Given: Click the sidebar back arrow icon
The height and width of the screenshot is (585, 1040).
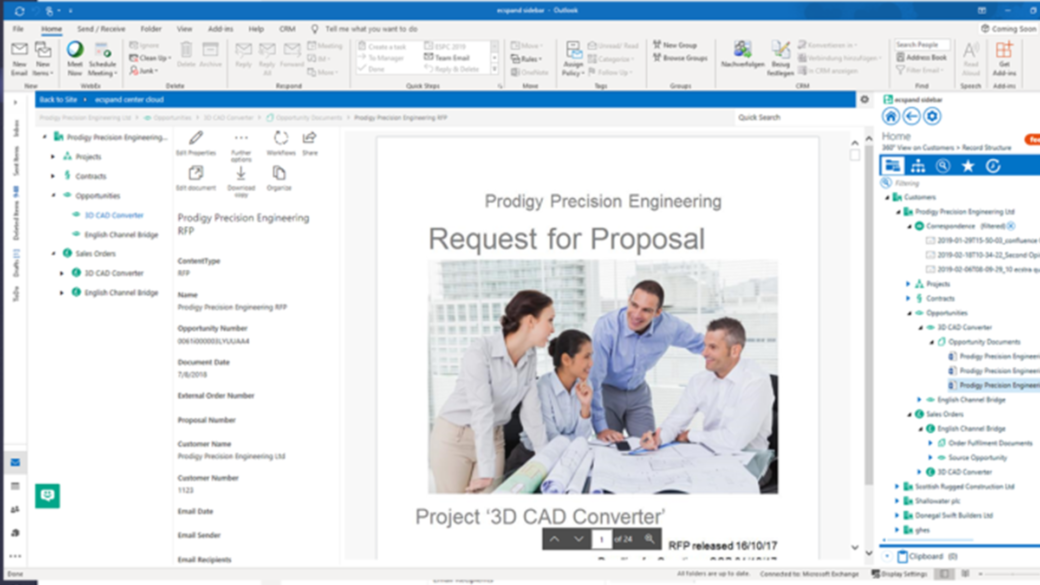Looking at the screenshot, I should (x=911, y=117).
